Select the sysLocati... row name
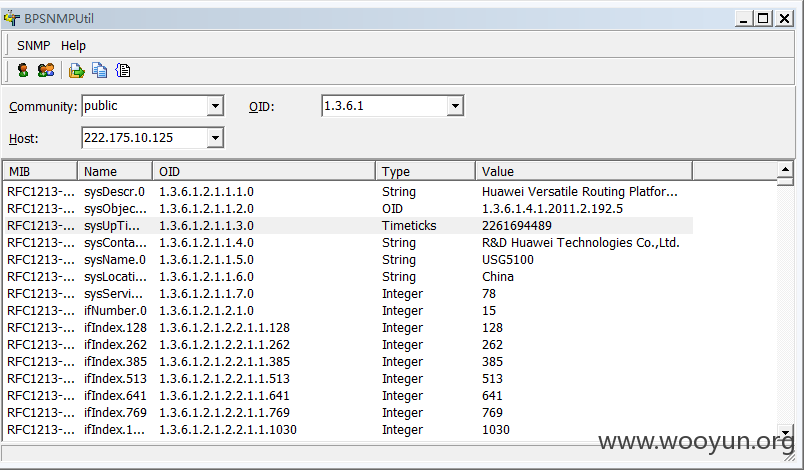 coord(115,277)
